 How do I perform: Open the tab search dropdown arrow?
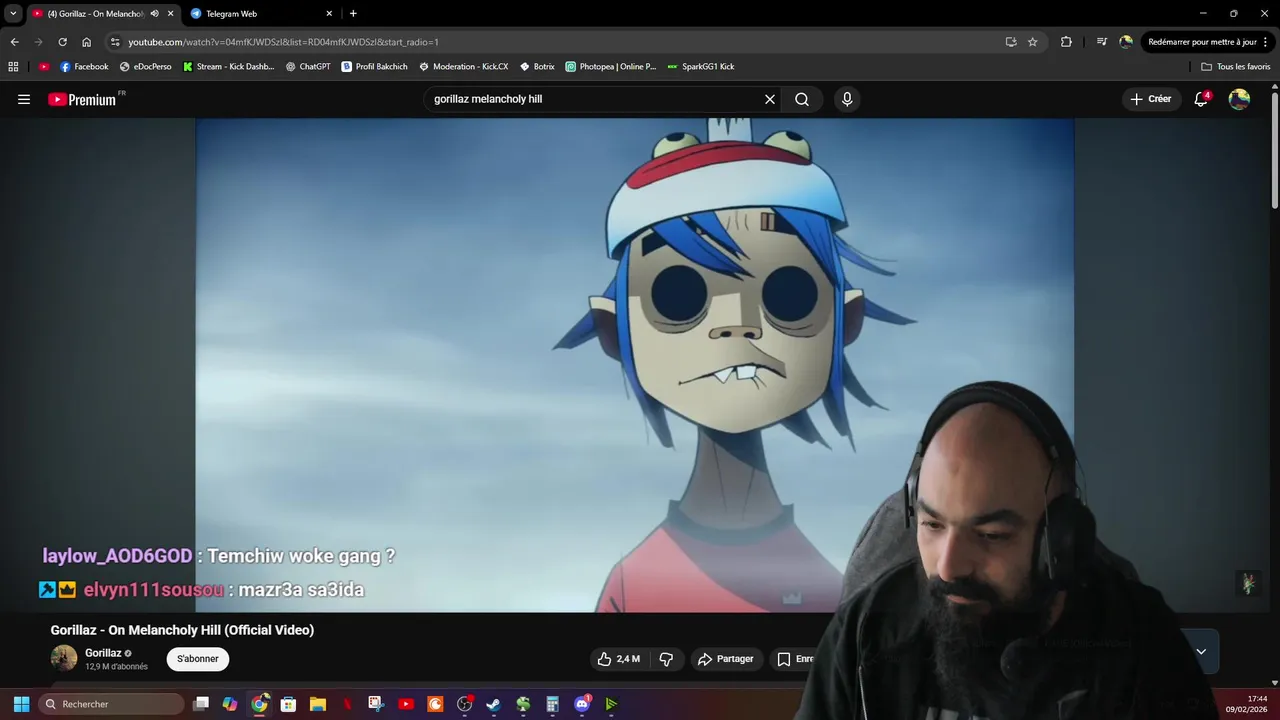[13, 13]
